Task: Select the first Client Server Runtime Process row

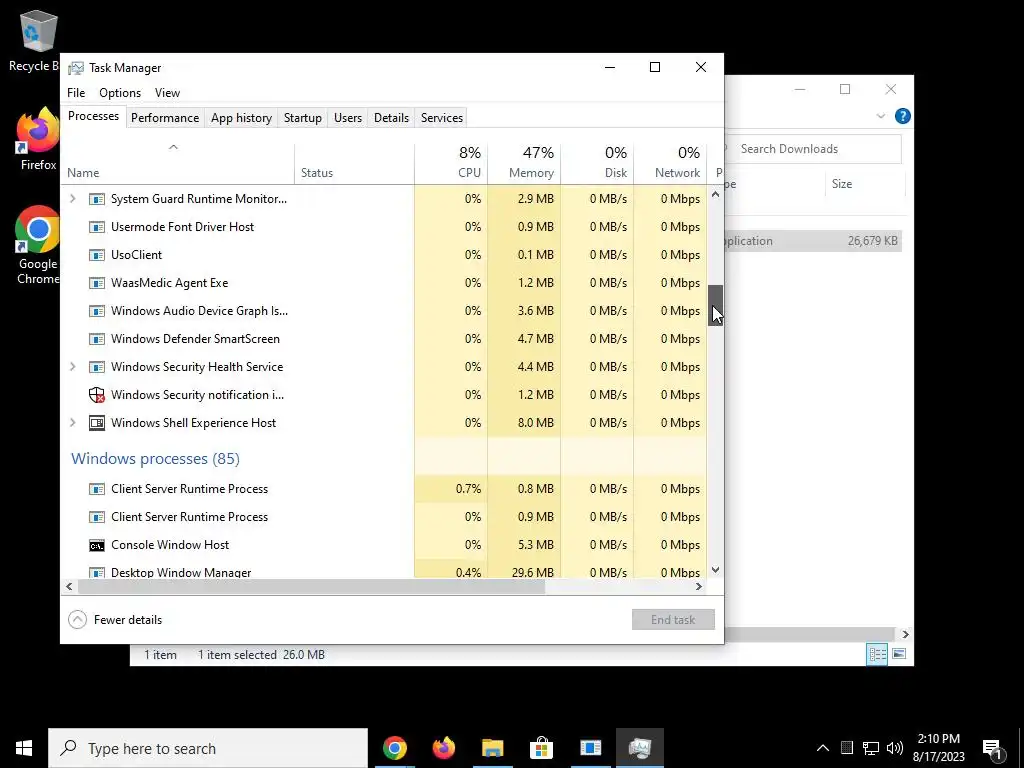Action: pyautogui.click(x=385, y=489)
